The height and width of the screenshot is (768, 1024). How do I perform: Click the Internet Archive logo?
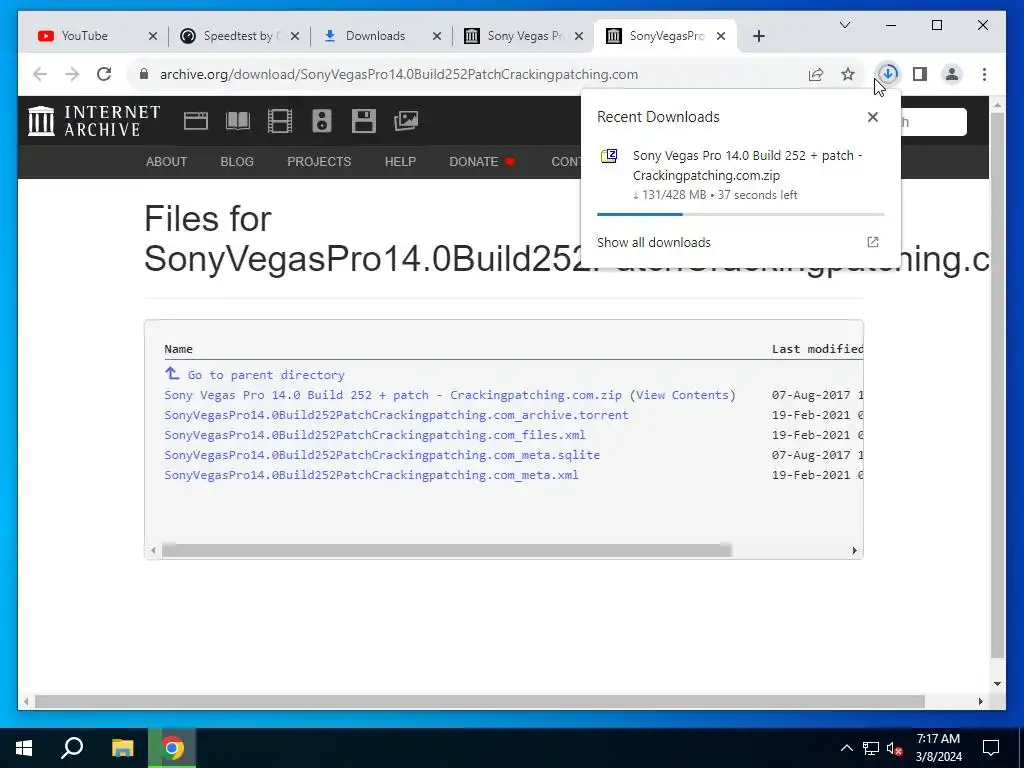[94, 121]
